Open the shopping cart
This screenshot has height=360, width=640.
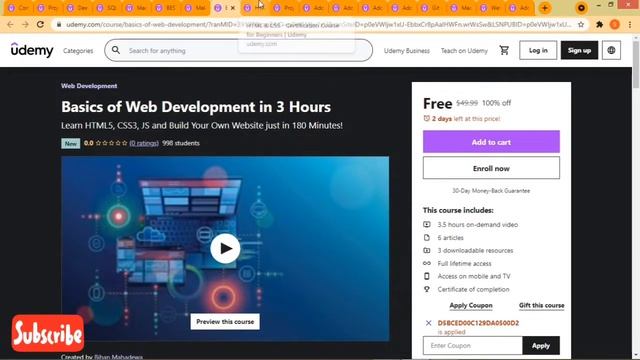point(504,50)
